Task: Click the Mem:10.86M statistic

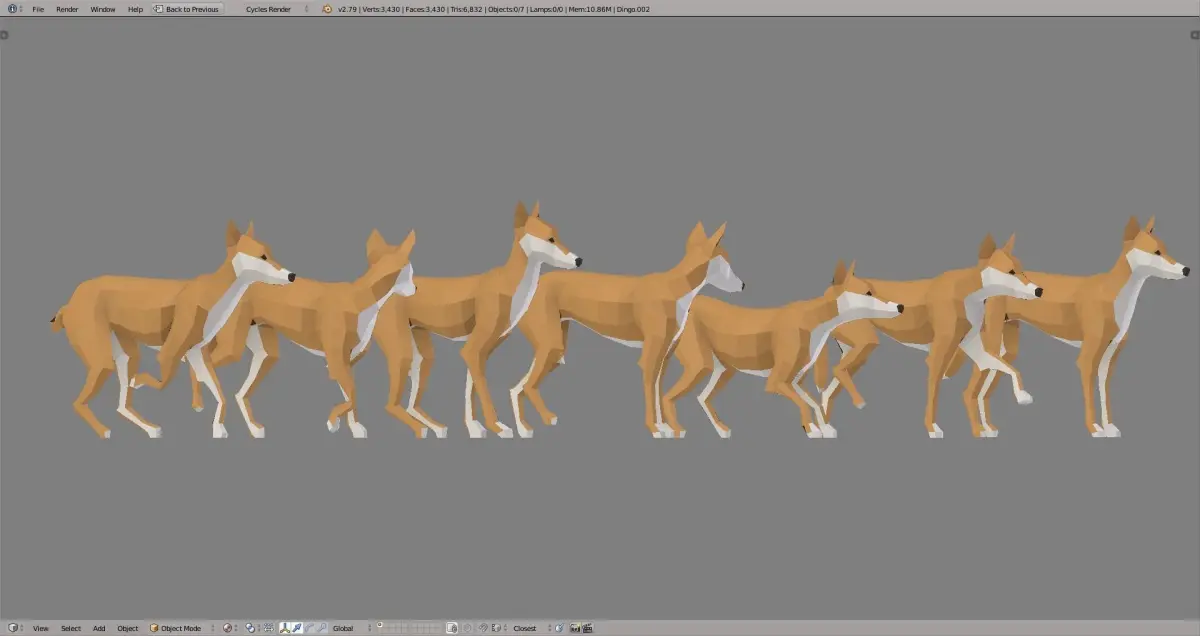Action: [x=590, y=8]
